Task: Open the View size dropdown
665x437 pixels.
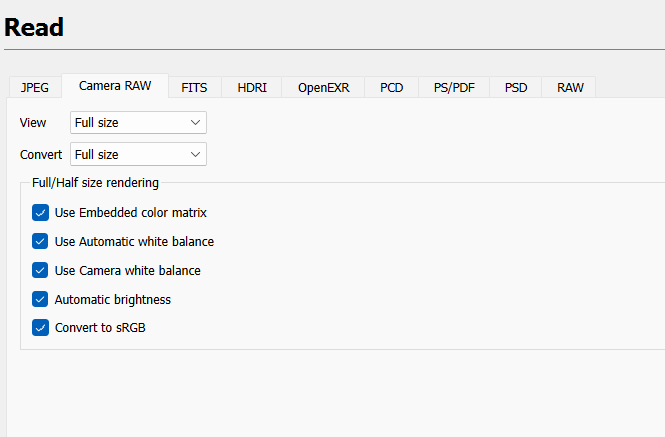Action: coord(138,122)
